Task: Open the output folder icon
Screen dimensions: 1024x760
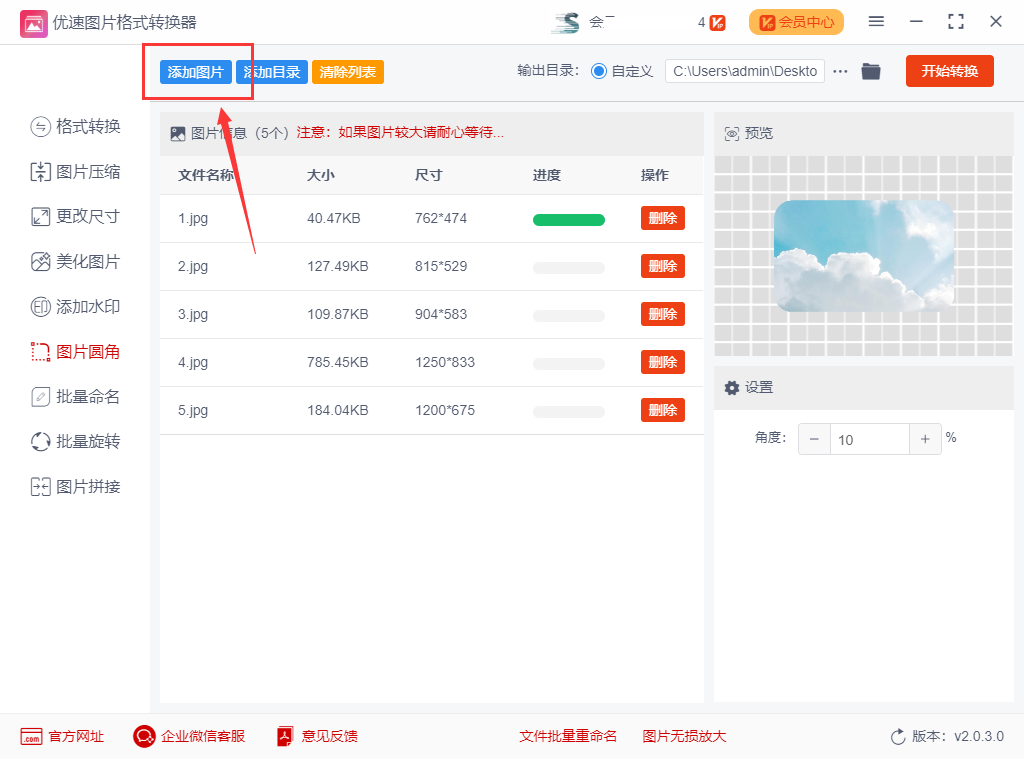Action: (x=871, y=71)
